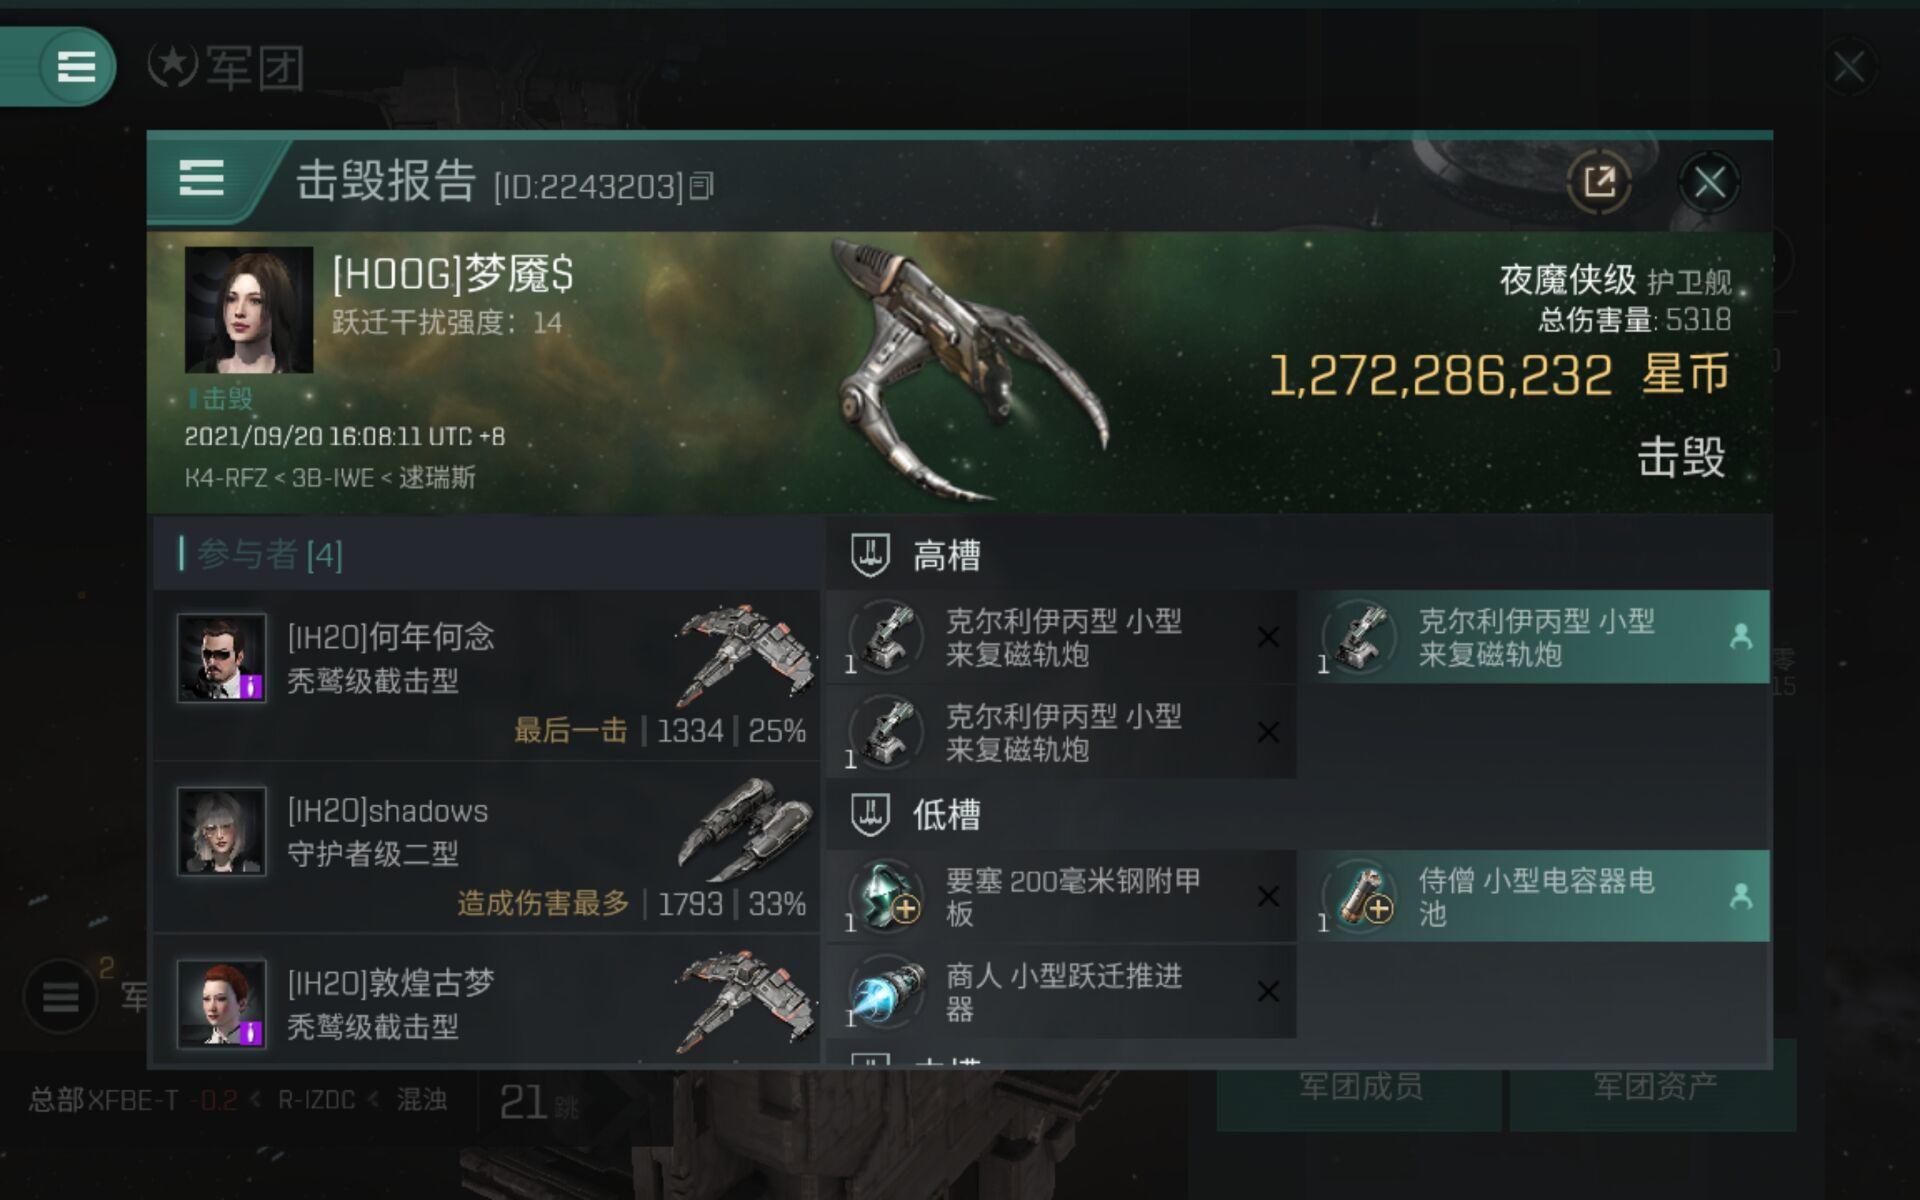1920x1200 pixels.
Task: Select the 侍僧 小型电容器电池 module
Action: (1534, 896)
